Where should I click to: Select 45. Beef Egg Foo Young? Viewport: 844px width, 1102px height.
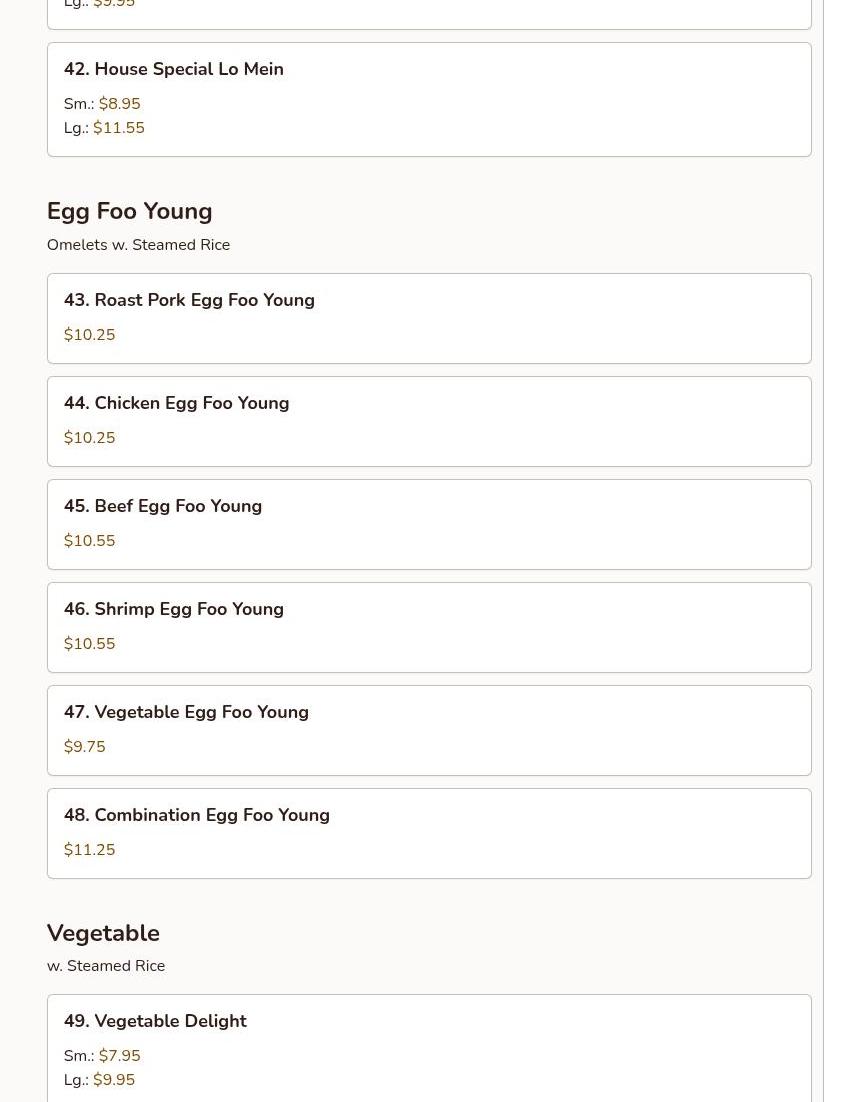(163, 506)
